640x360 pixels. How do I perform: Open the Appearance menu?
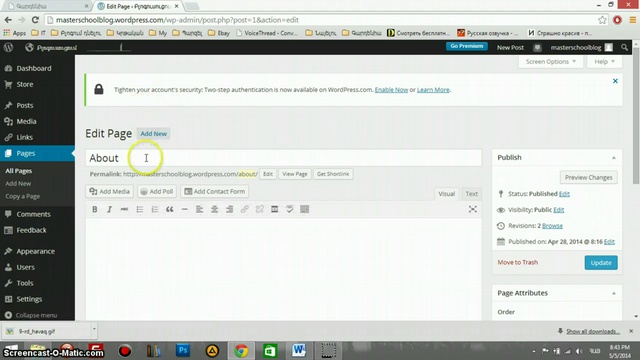(37, 251)
